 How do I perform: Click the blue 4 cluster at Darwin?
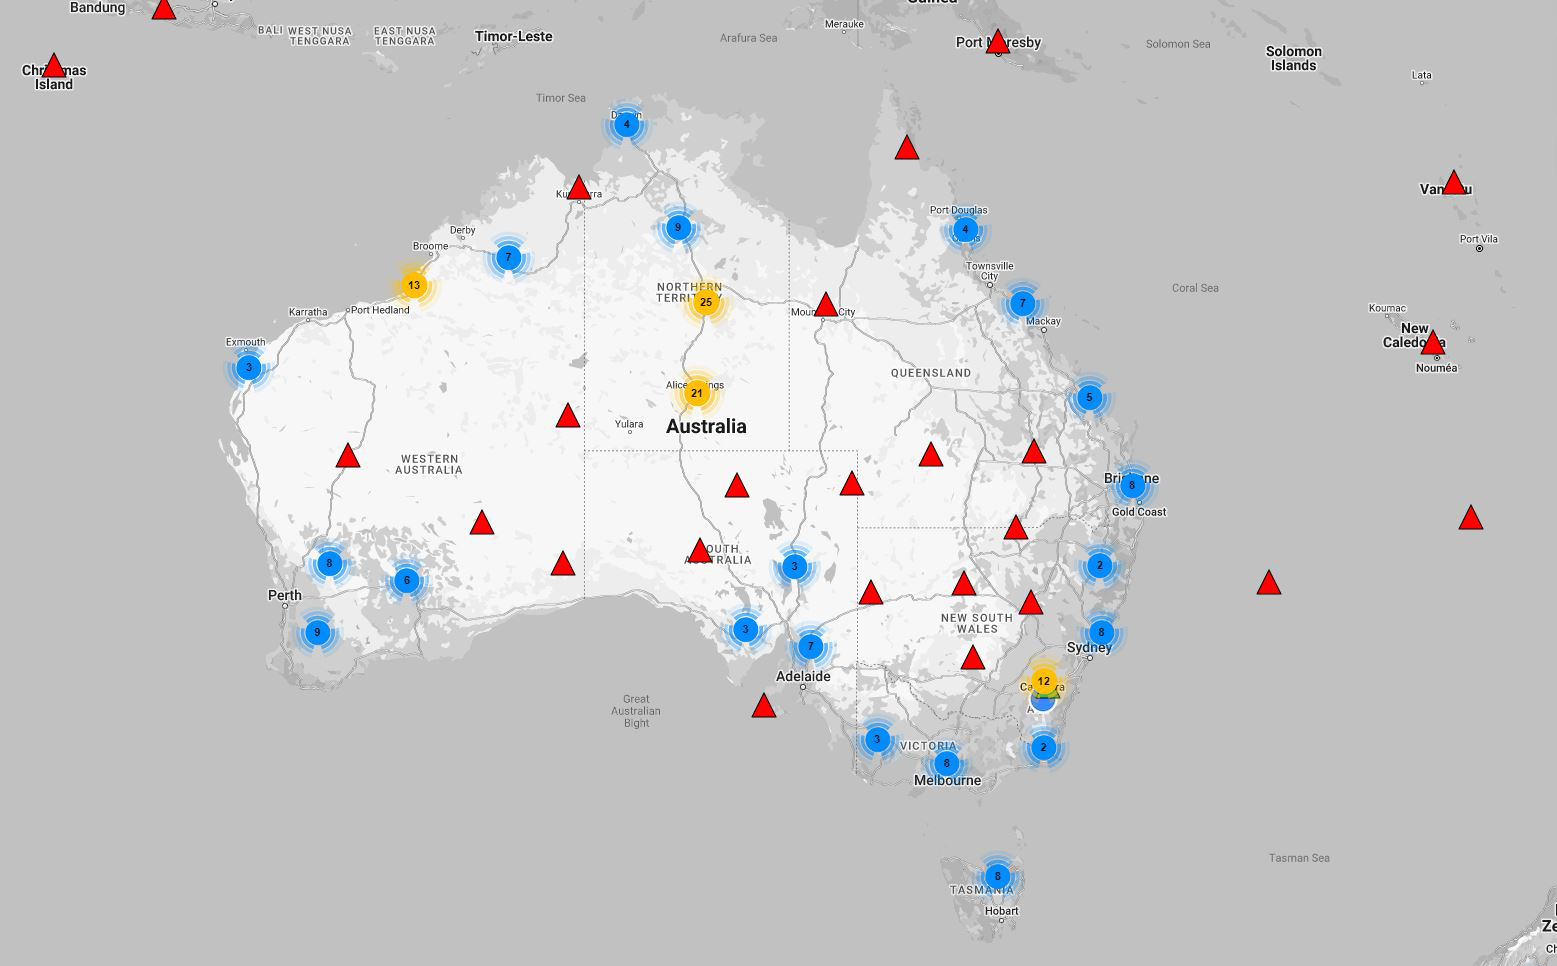point(627,125)
